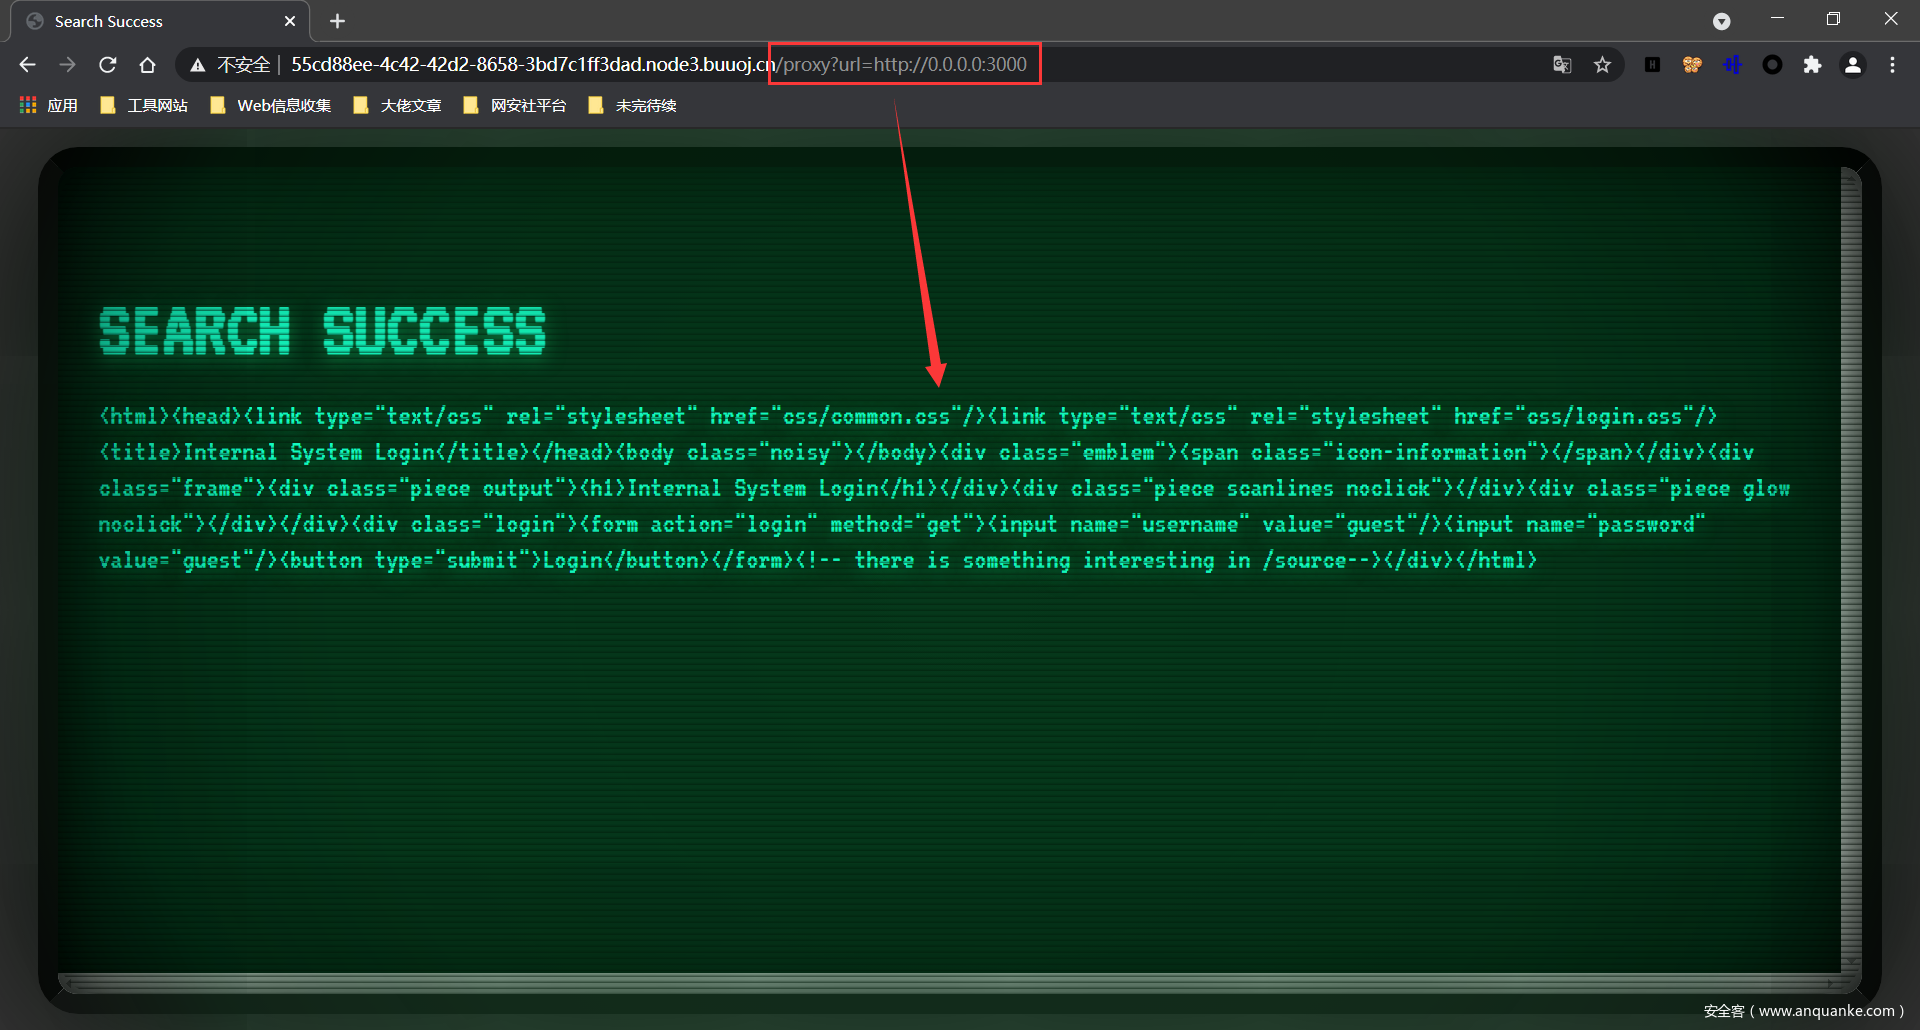Bookmark this page with the star icon
Viewport: 1920px width, 1030px height.
1602,65
